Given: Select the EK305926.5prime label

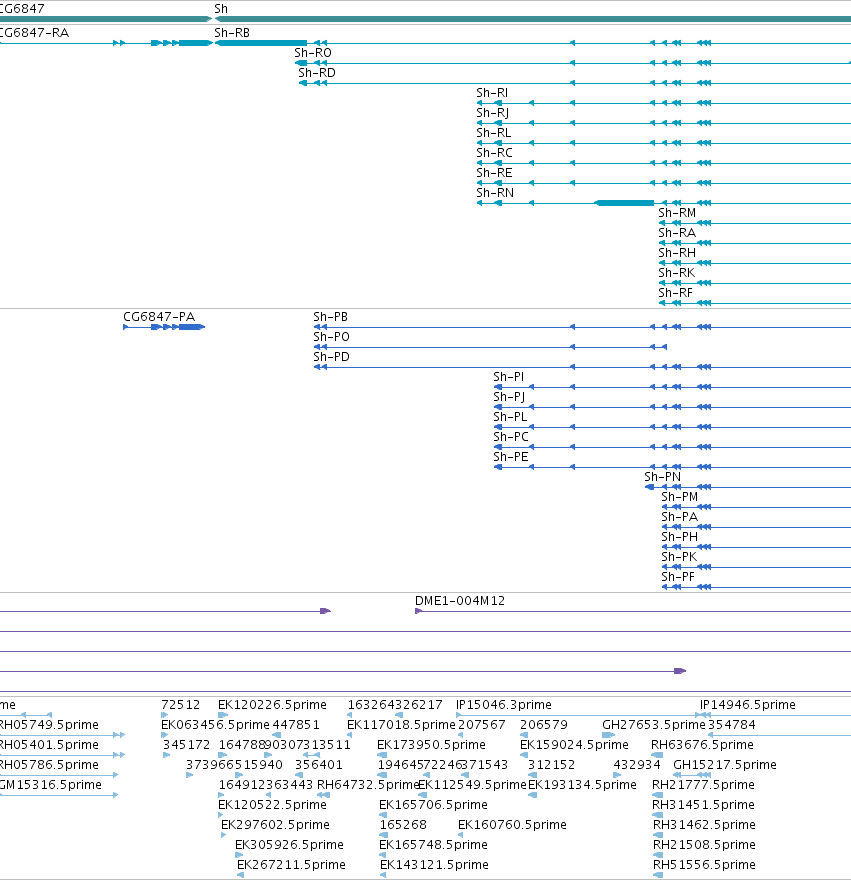Looking at the screenshot, I should click(x=289, y=845).
